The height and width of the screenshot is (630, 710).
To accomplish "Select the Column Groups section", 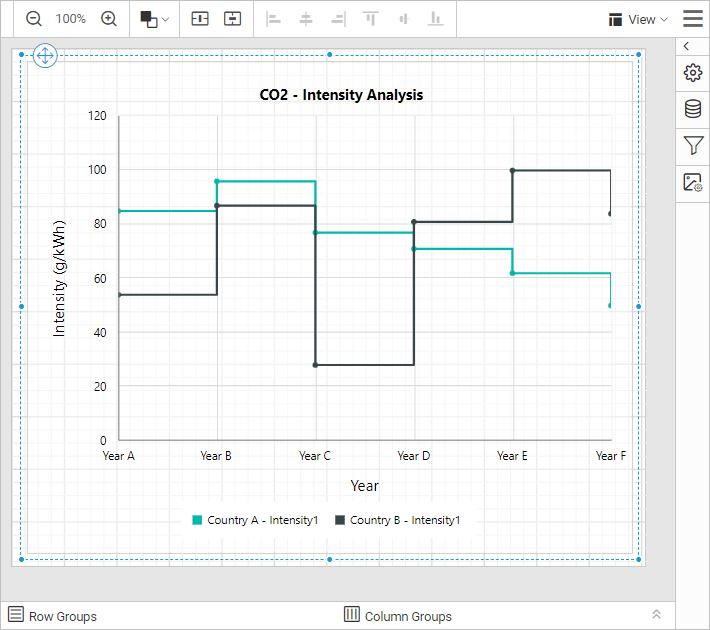I will click(x=398, y=616).
